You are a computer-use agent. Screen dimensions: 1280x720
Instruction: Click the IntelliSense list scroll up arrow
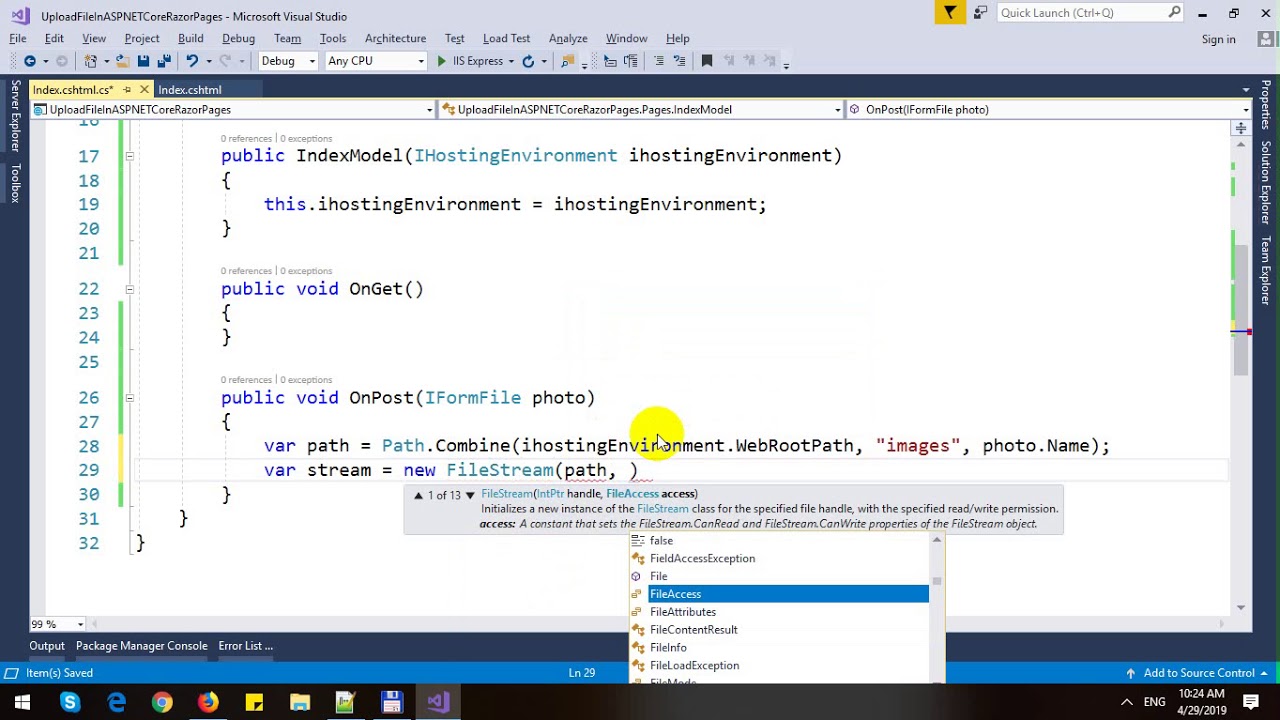937,541
